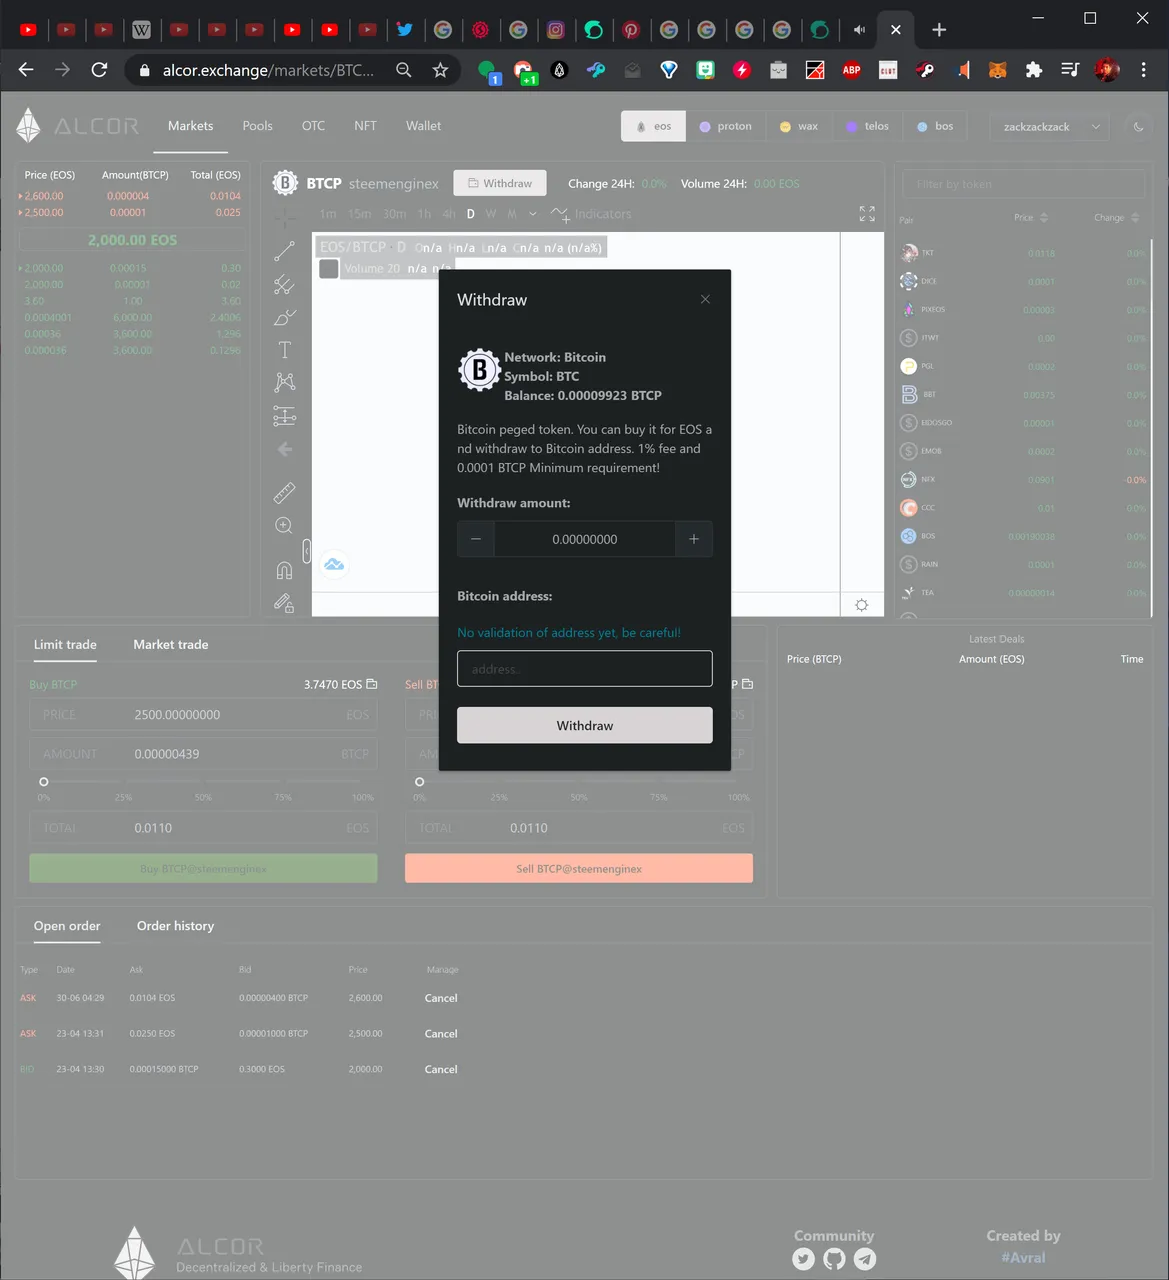
Task: Open chart Indicators menu
Action: pyautogui.click(x=591, y=214)
